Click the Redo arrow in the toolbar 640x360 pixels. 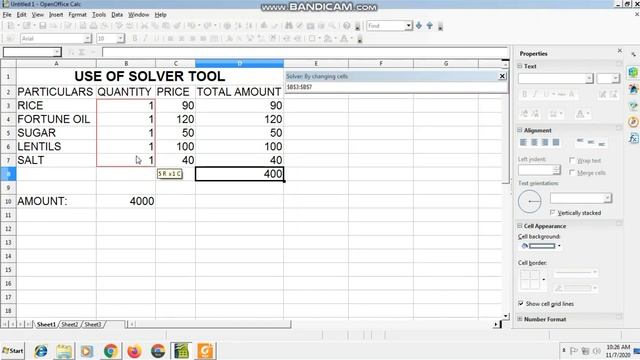208,26
